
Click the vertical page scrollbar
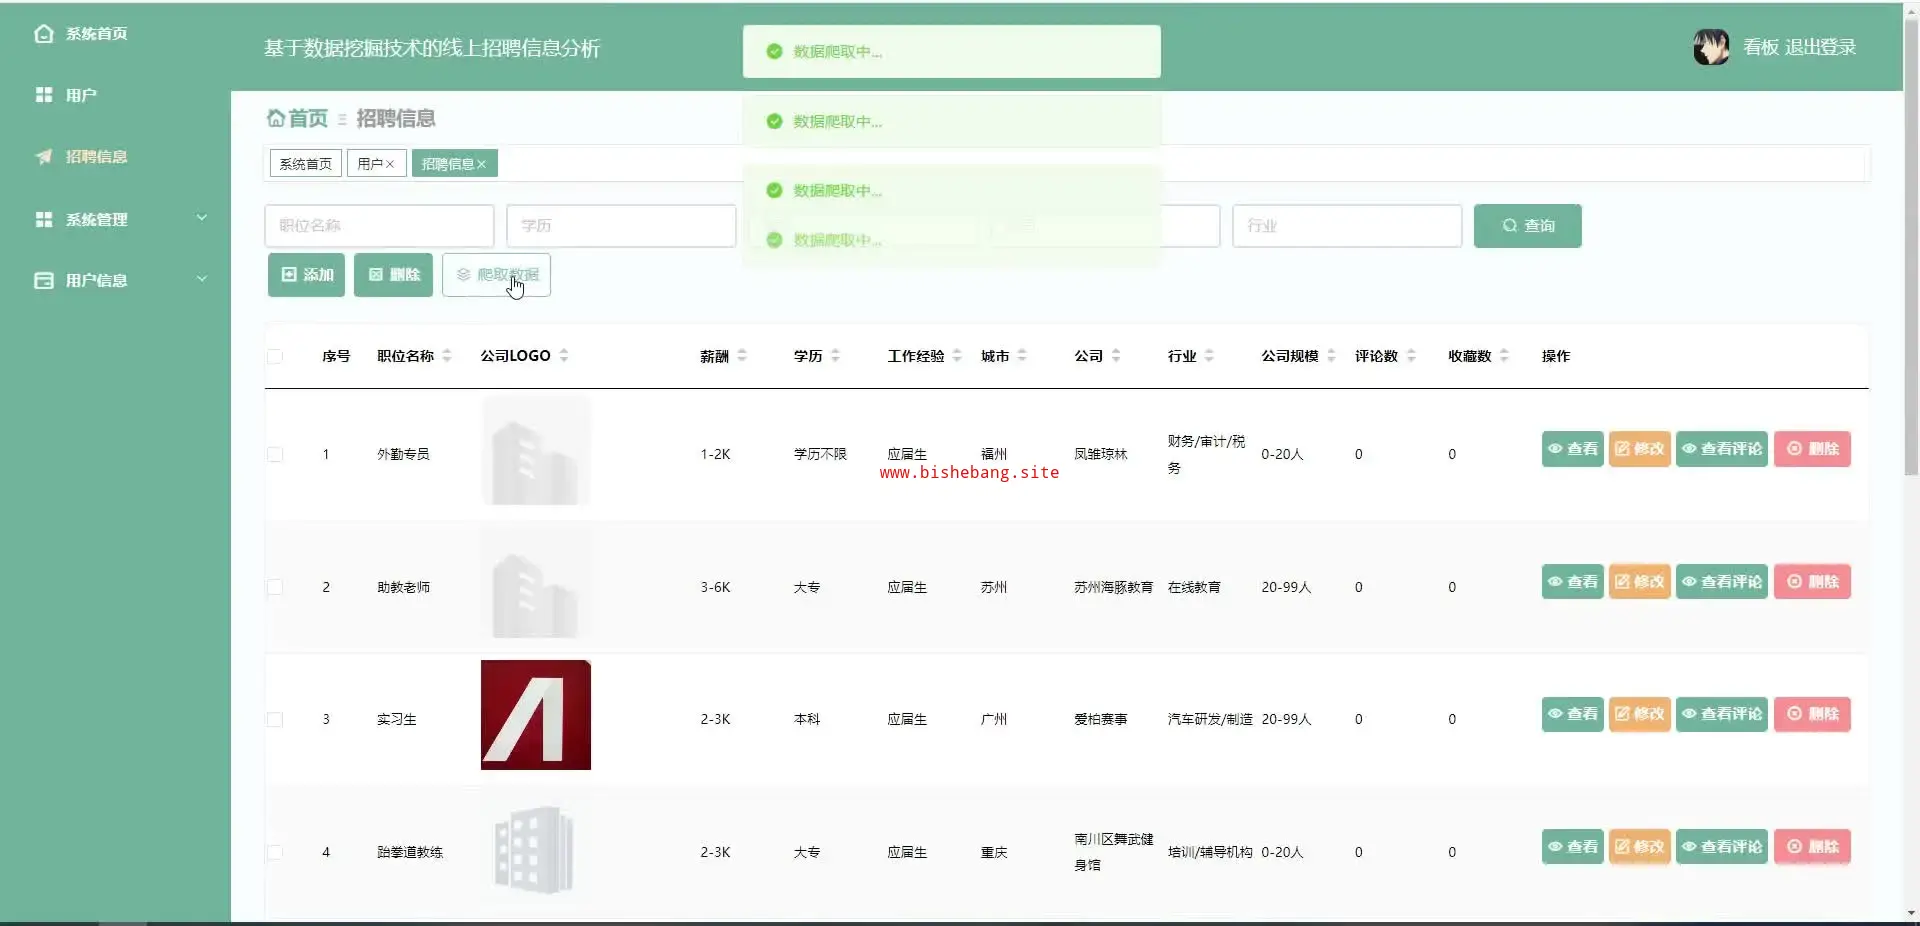point(1911,300)
